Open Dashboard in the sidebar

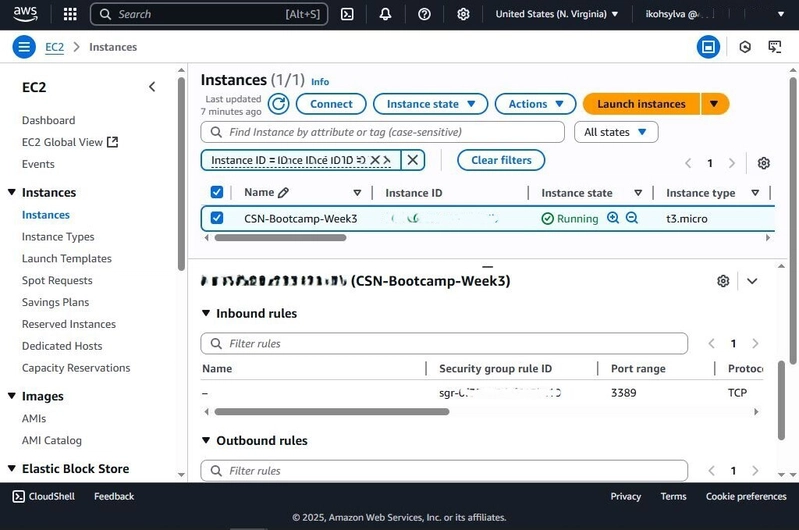click(48, 120)
